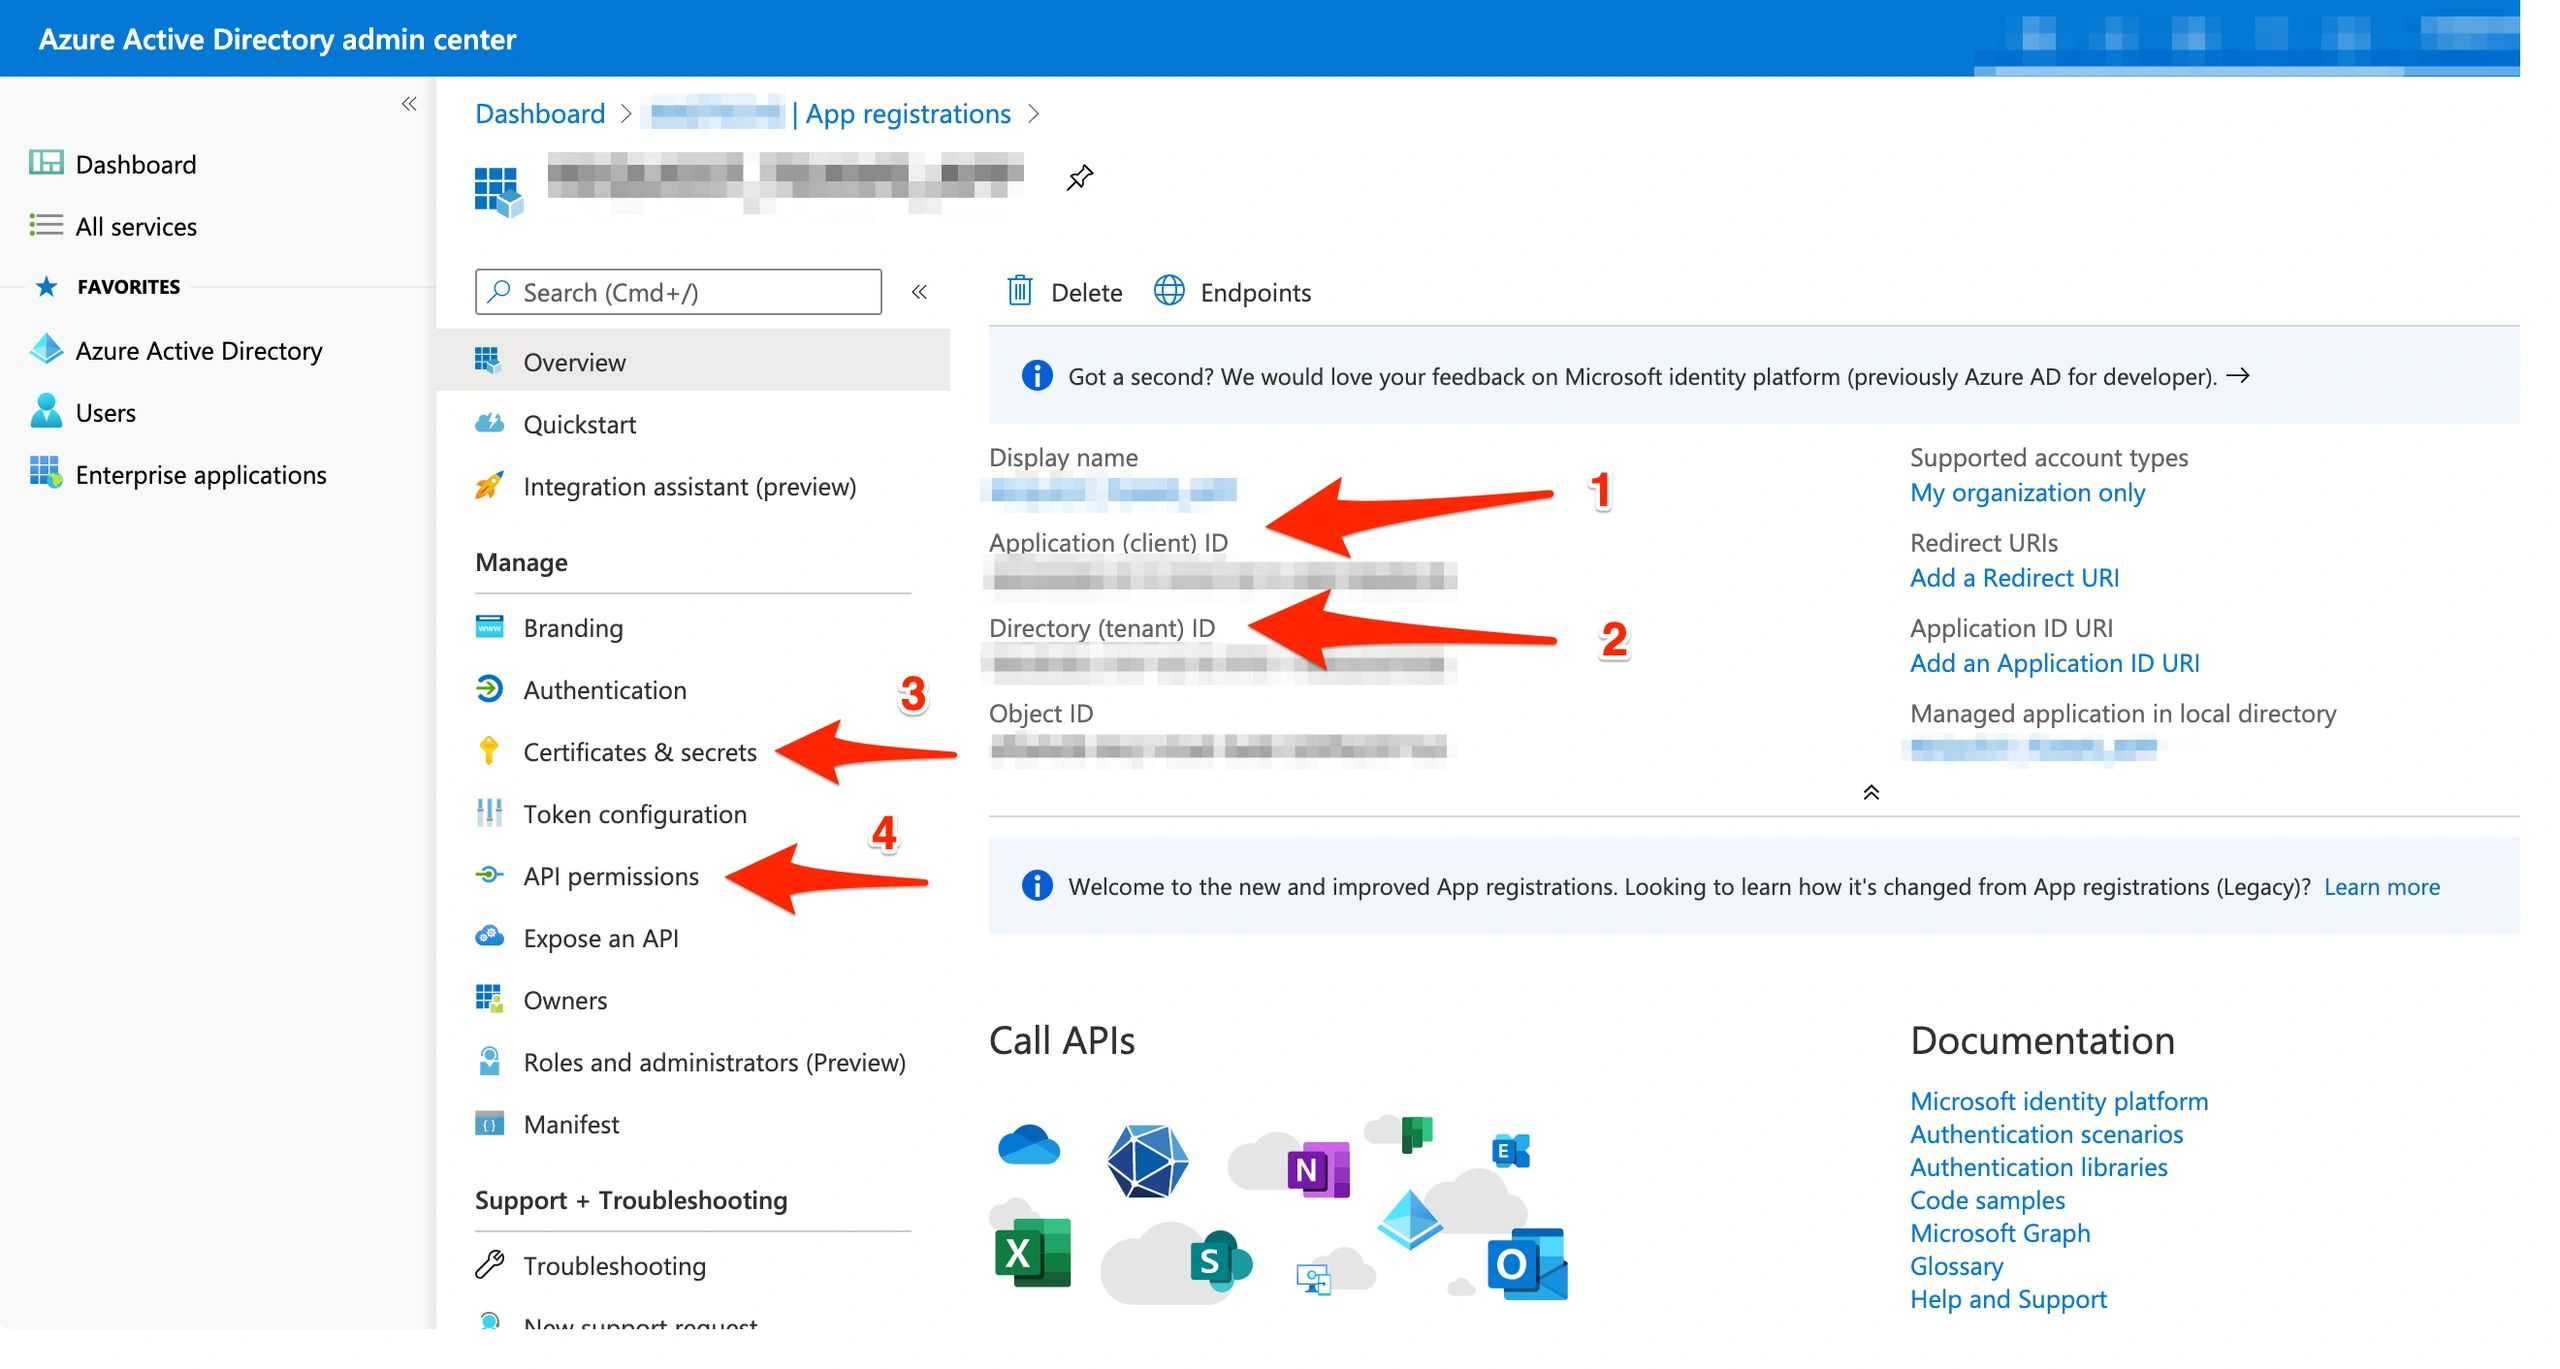The height and width of the screenshot is (1369, 2560).
Task: Click the Outlook icon under Call APIs
Action: (x=1527, y=1264)
